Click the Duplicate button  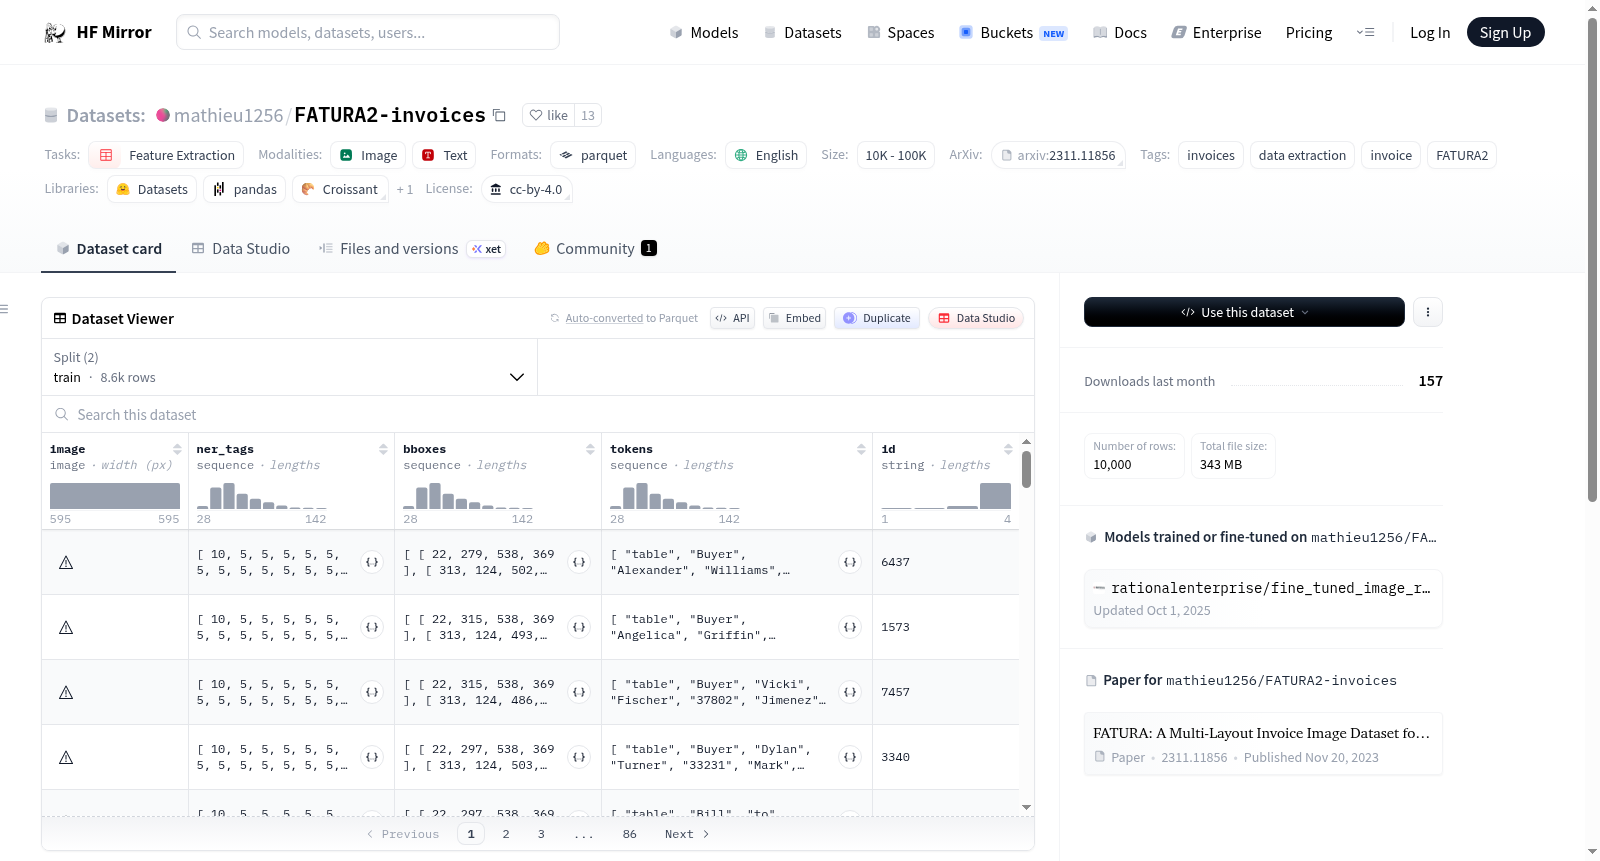[877, 318]
